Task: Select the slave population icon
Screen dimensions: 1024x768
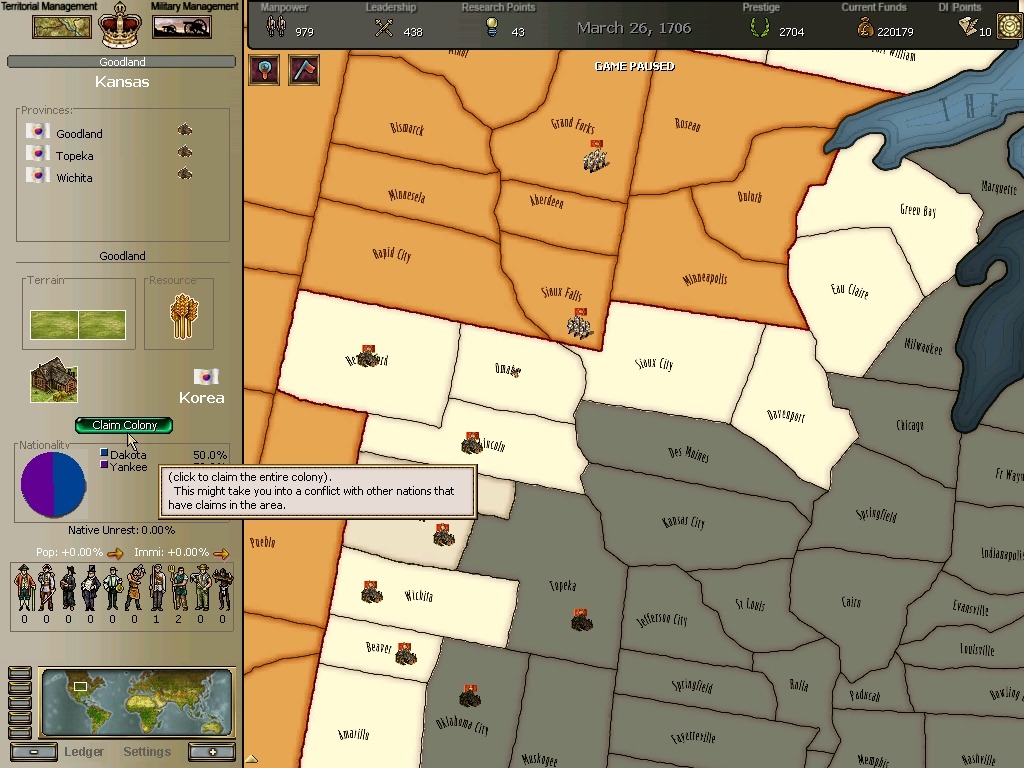Action: click(223, 588)
